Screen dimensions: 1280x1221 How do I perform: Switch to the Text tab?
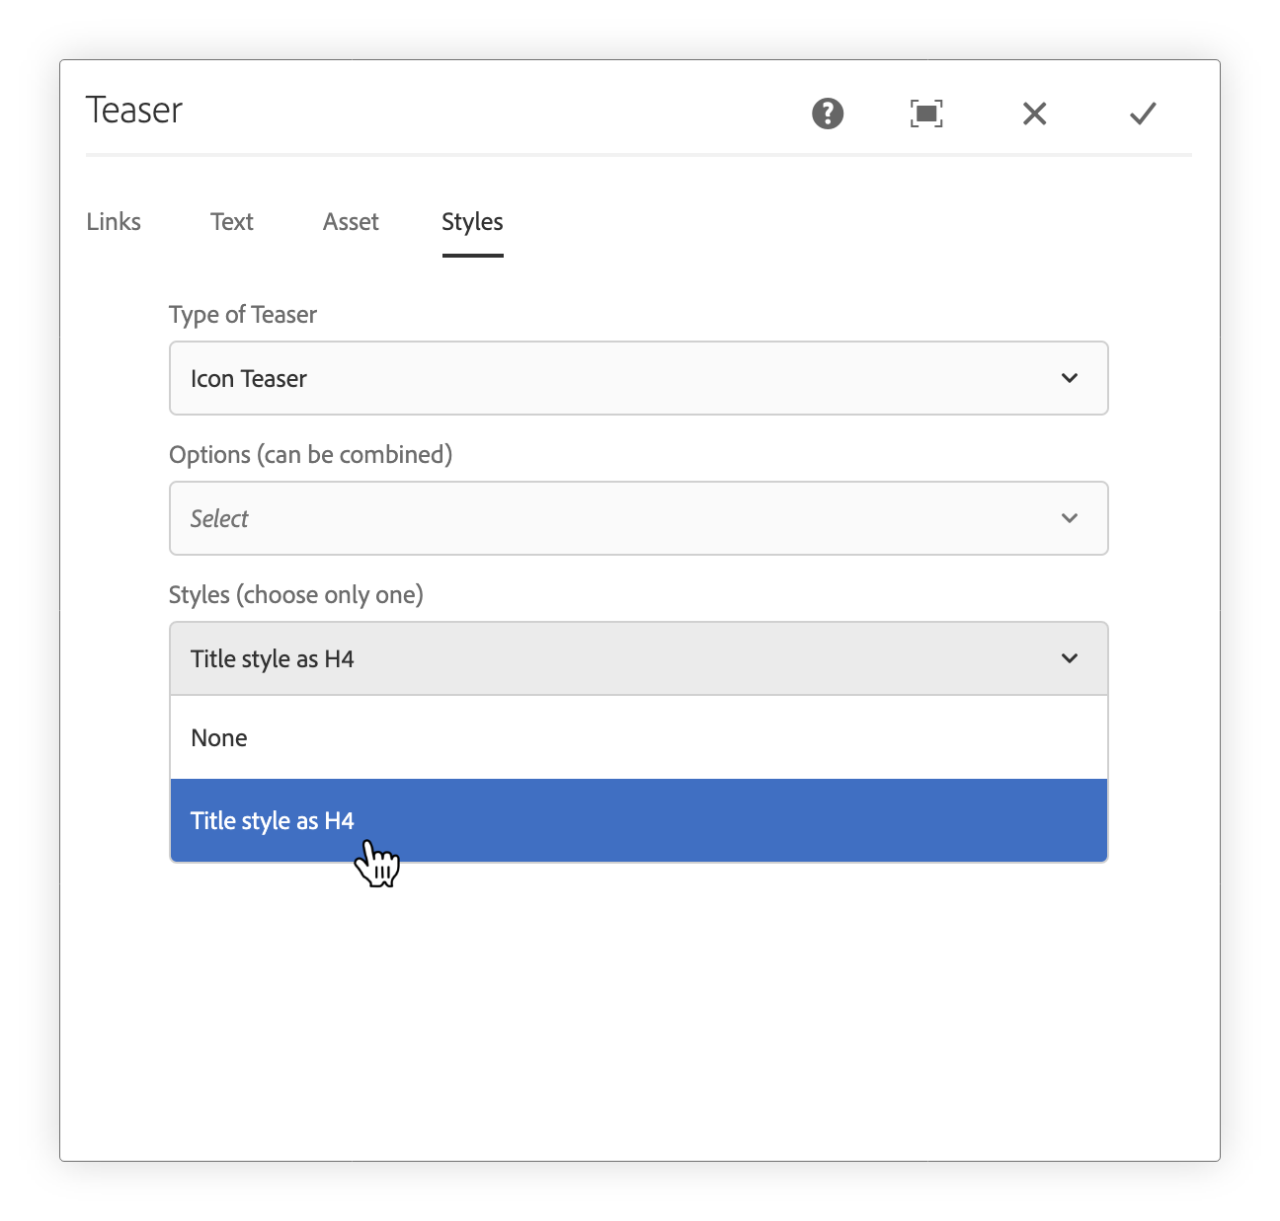click(231, 222)
